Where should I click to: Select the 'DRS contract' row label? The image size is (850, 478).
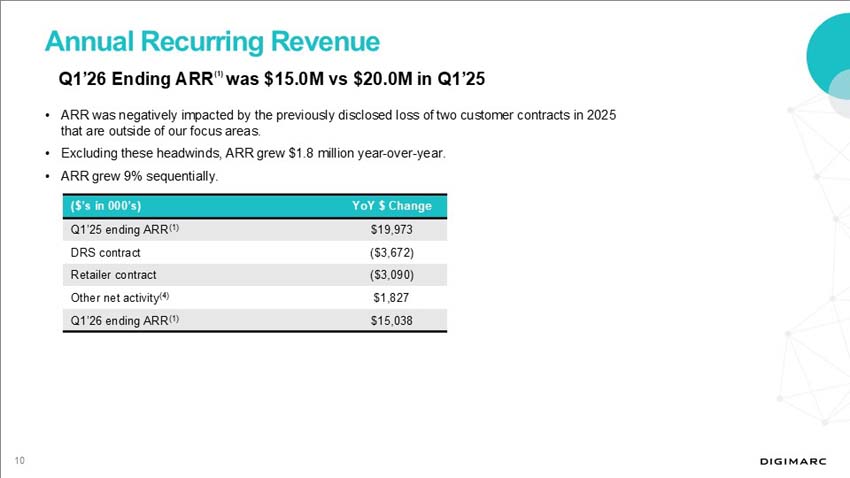click(x=105, y=253)
